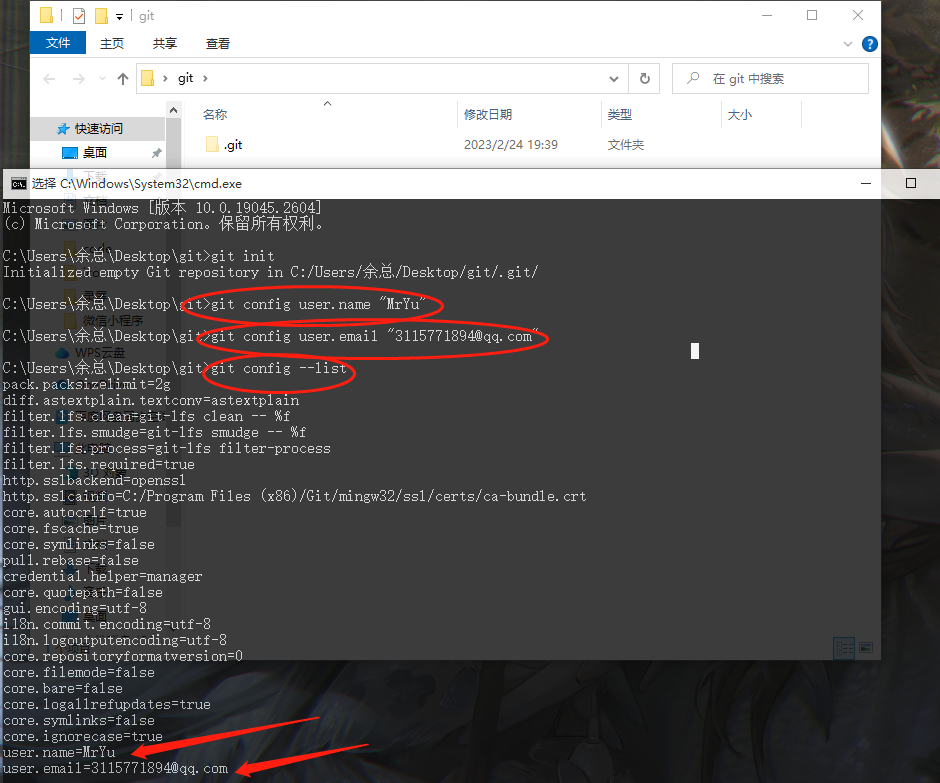Click the user.name=MrYu output line
The height and width of the screenshot is (783, 940).
(x=59, y=752)
